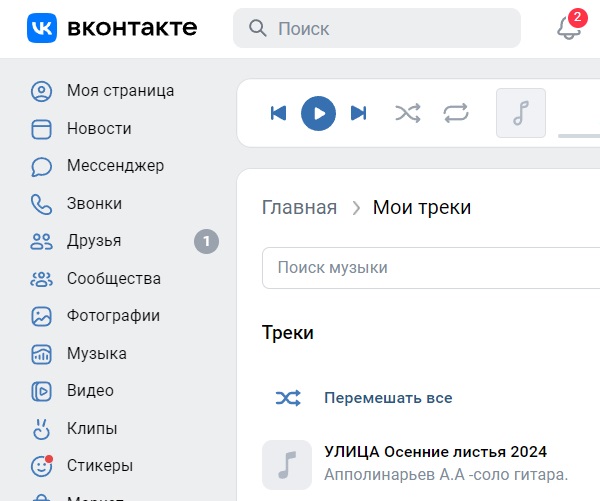
Task: Click the Музыка text label
Action: pos(97,354)
